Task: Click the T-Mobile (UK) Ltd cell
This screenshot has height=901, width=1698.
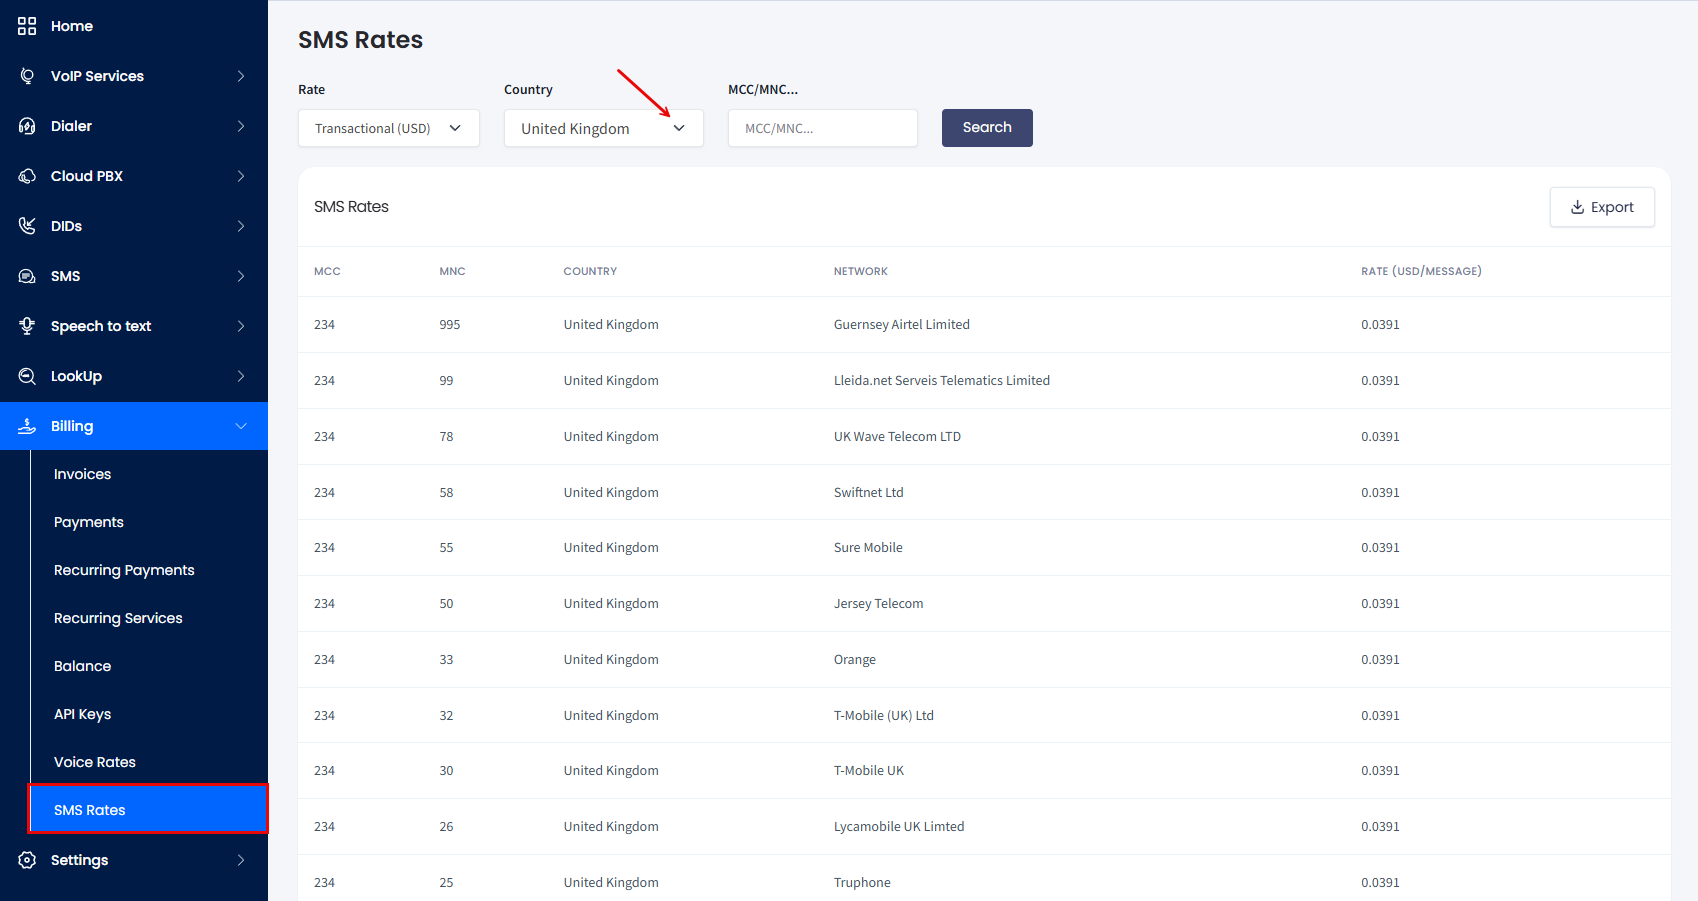Action: [884, 716]
